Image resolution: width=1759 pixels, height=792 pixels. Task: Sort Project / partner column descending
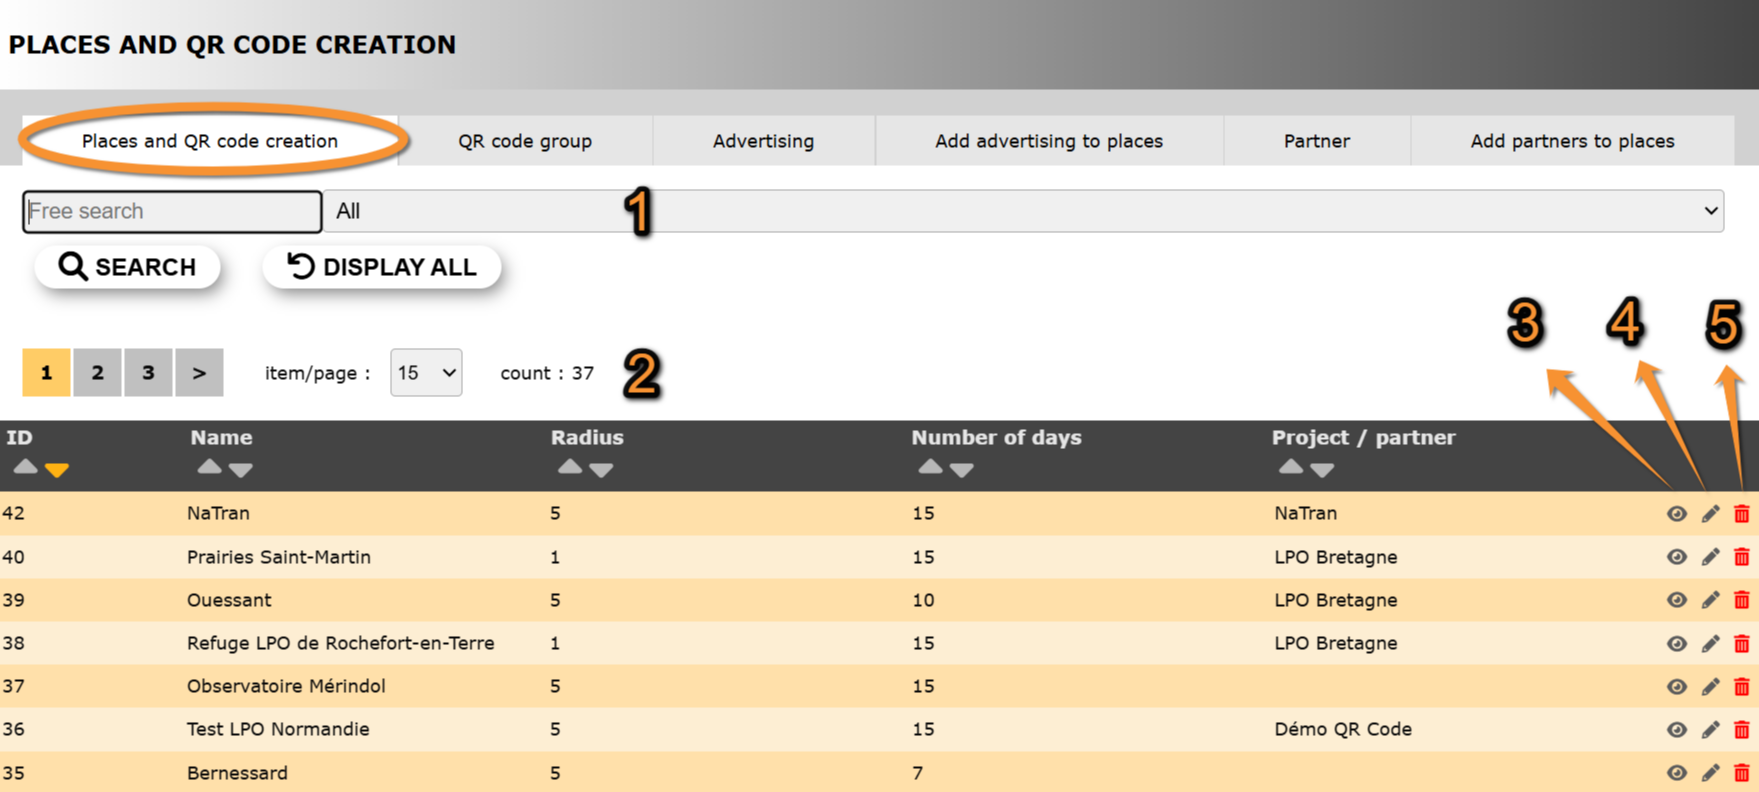pos(1322,469)
